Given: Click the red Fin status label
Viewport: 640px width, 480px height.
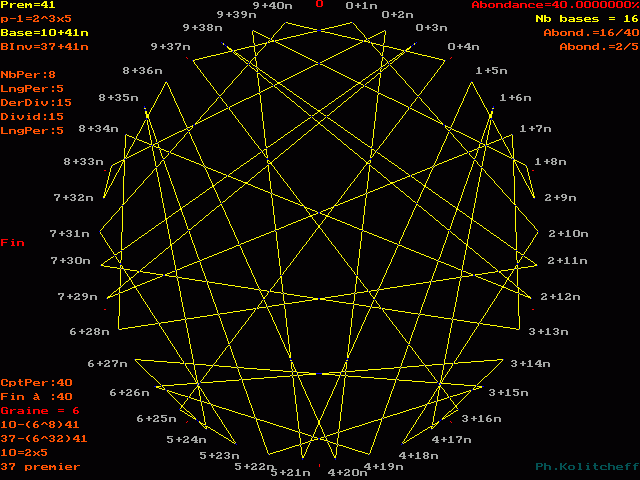Looking at the screenshot, I should pos(12,243).
